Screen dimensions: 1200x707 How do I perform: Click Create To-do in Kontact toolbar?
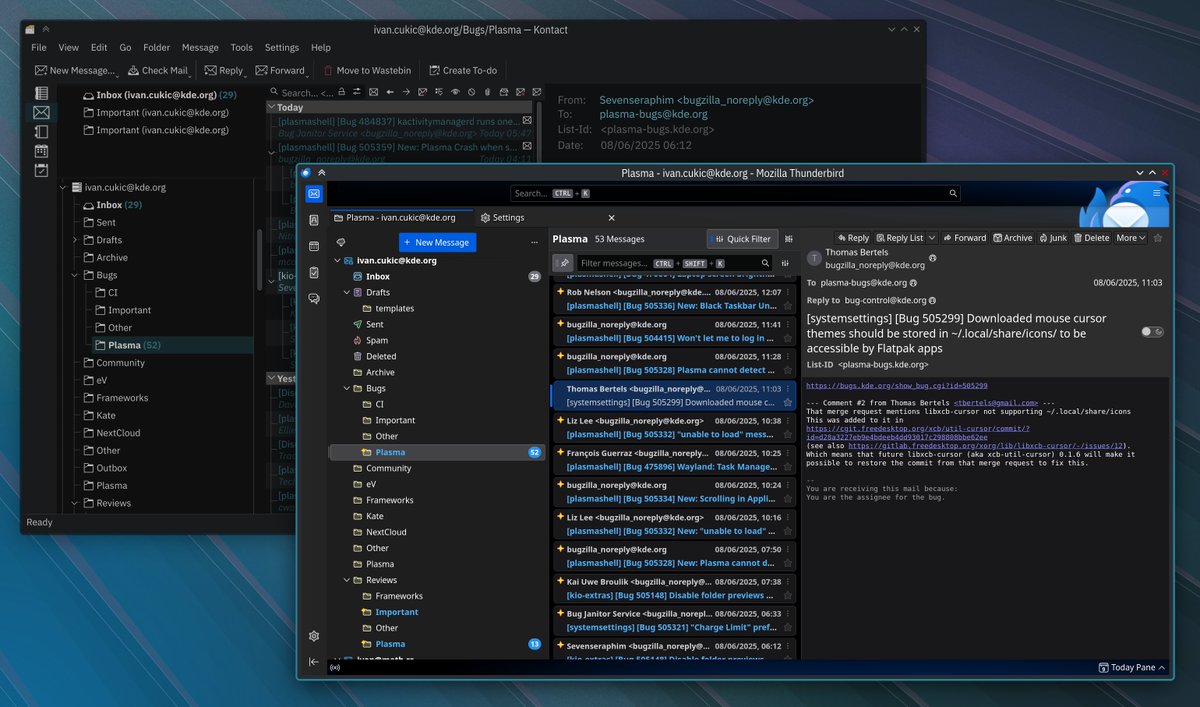pos(463,70)
